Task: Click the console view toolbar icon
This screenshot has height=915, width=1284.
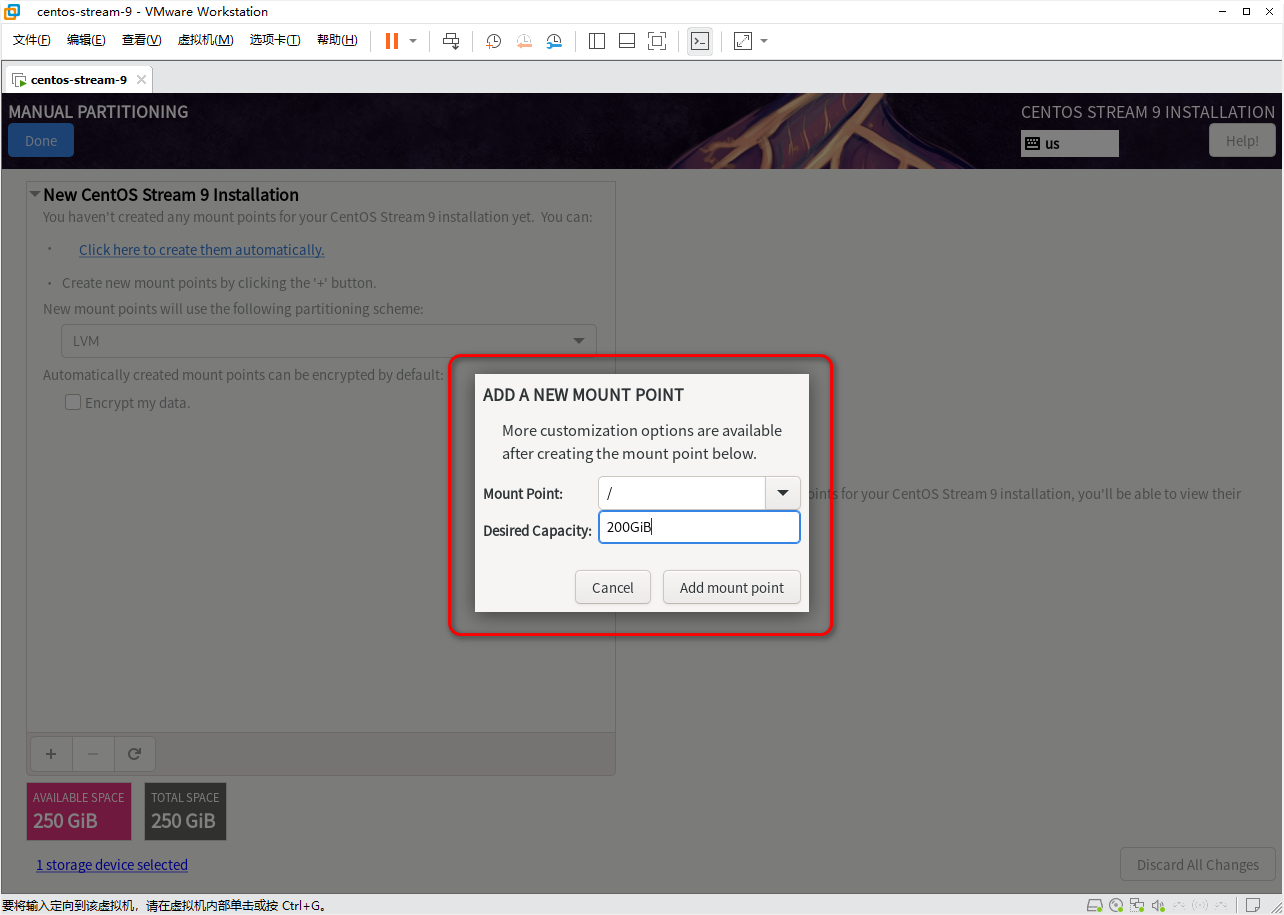Action: 700,41
